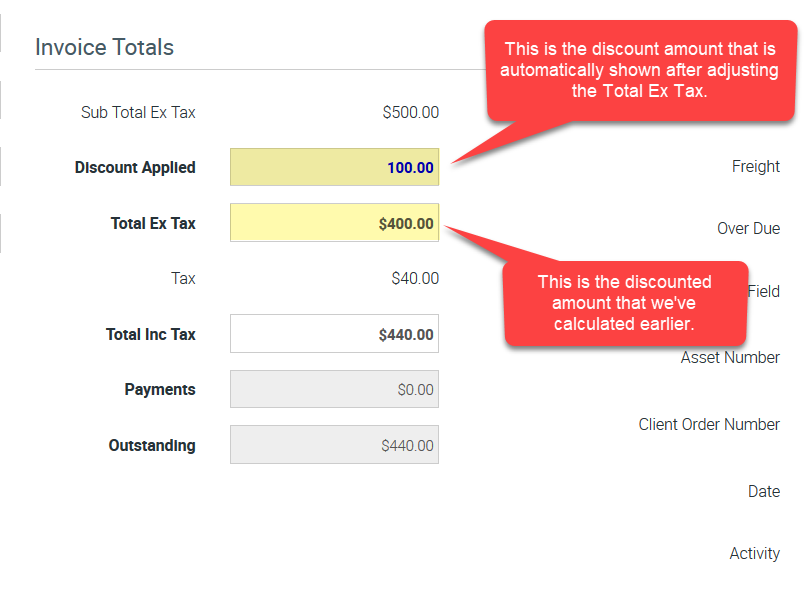Click the Activity label
This screenshot has height=606, width=812.
754,553
